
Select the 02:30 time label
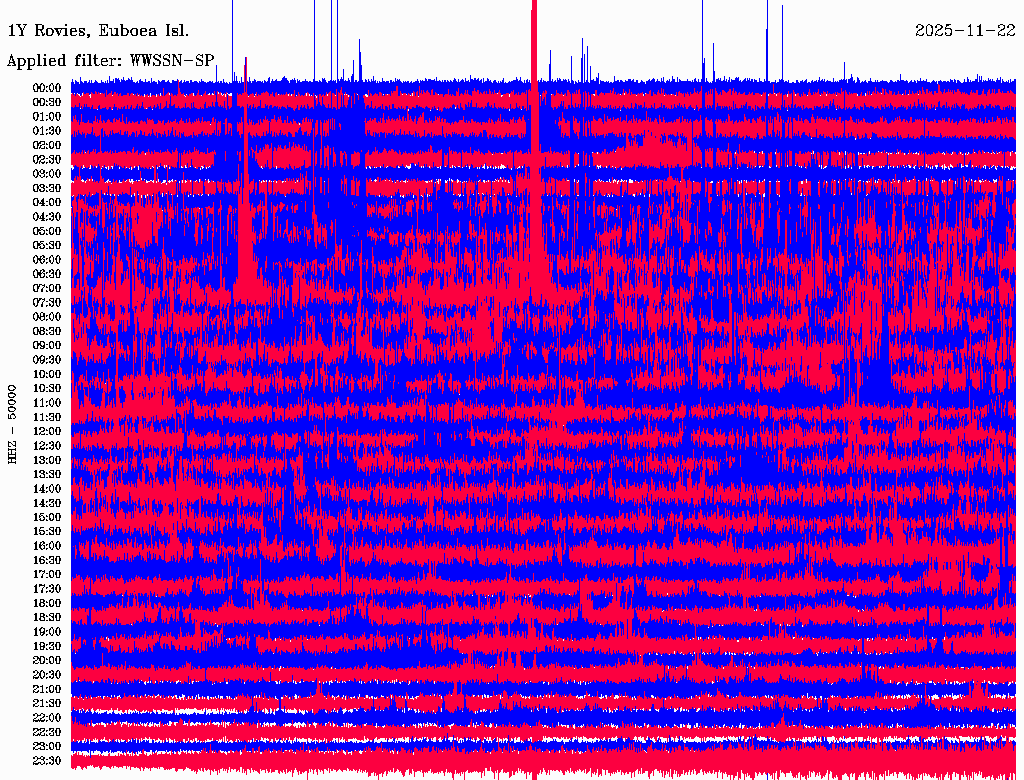(x=47, y=159)
